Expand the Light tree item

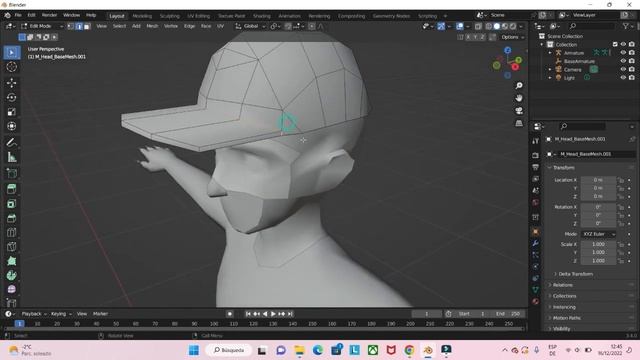click(550, 78)
